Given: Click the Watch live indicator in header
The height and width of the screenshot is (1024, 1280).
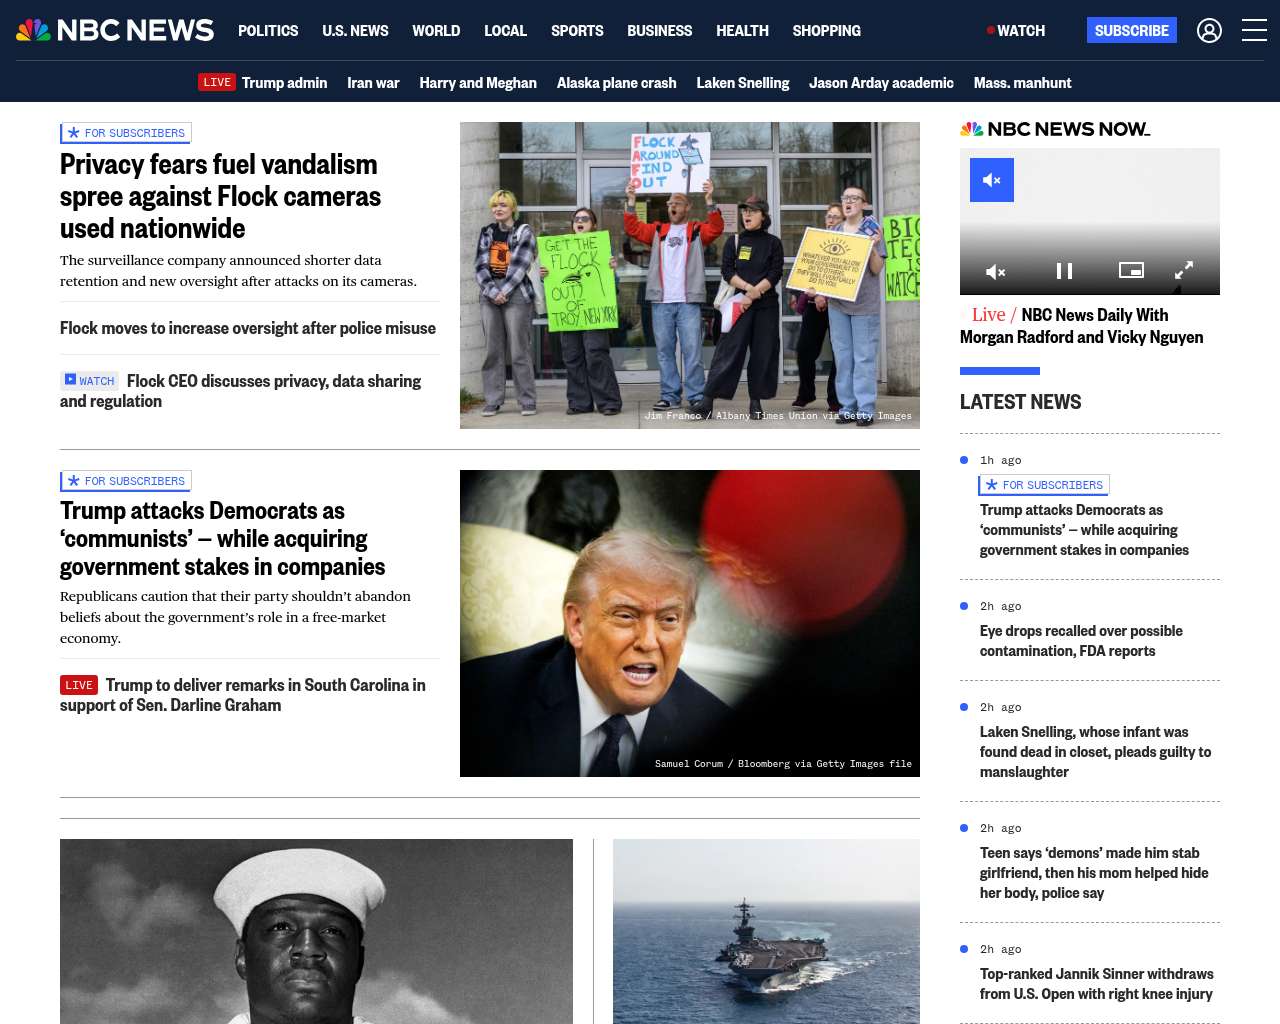Looking at the screenshot, I should [x=1016, y=31].
